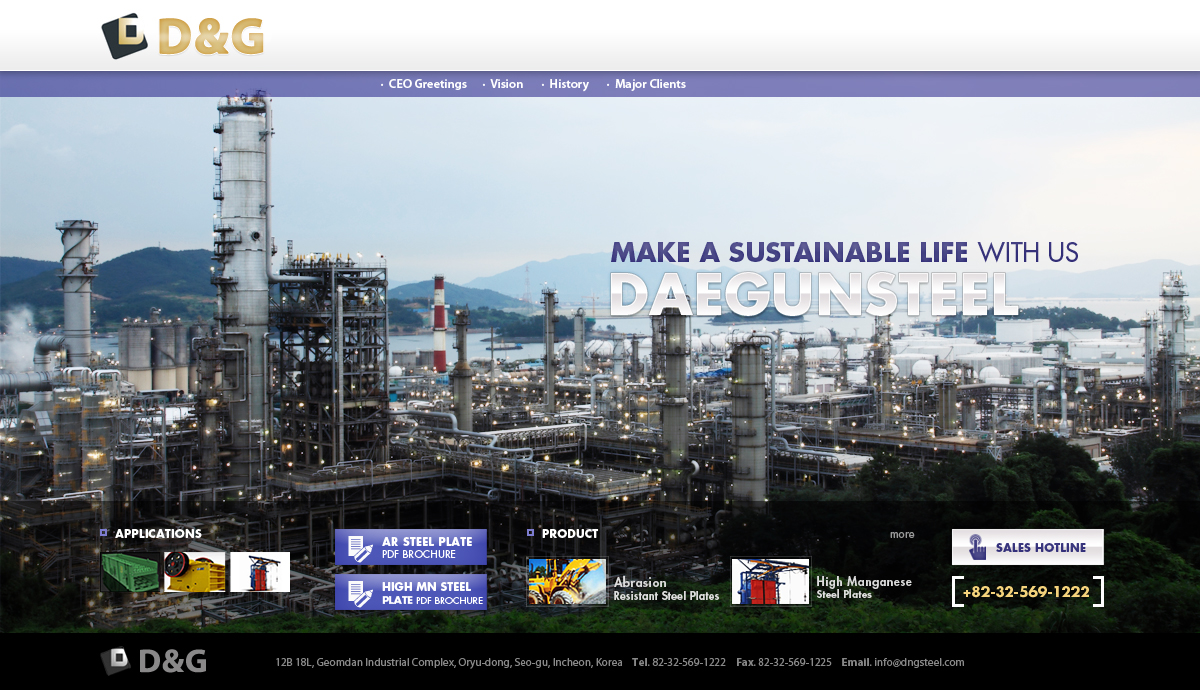Click the footer D&G logo
Viewport: 1200px width, 690px height.
(x=153, y=661)
